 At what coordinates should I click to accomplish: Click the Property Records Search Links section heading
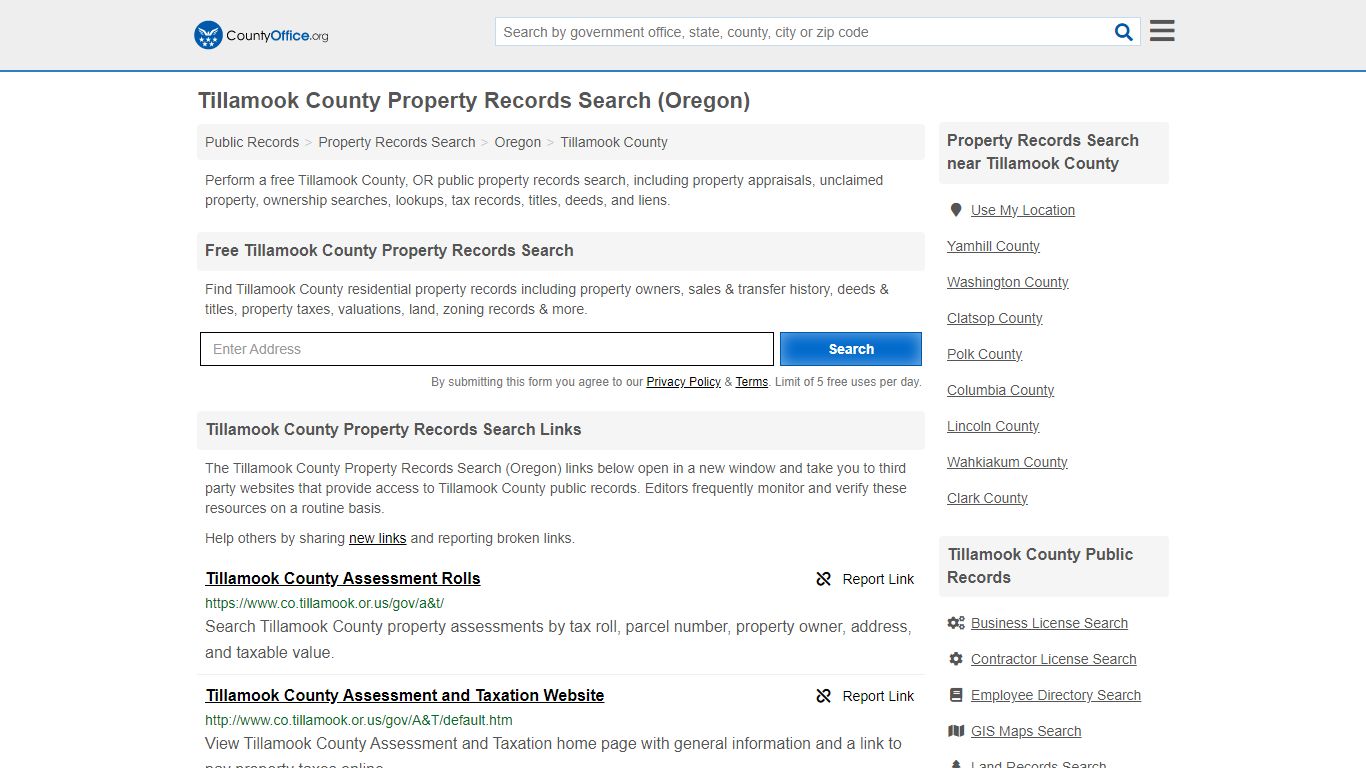coord(394,429)
